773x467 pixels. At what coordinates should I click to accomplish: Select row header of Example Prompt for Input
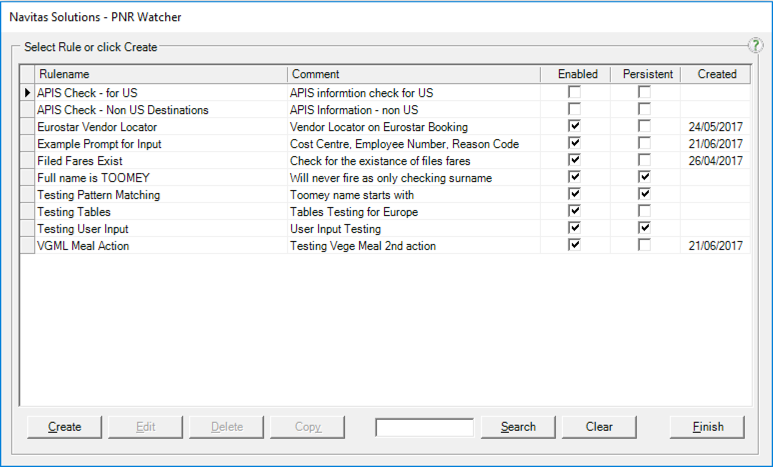point(27,144)
